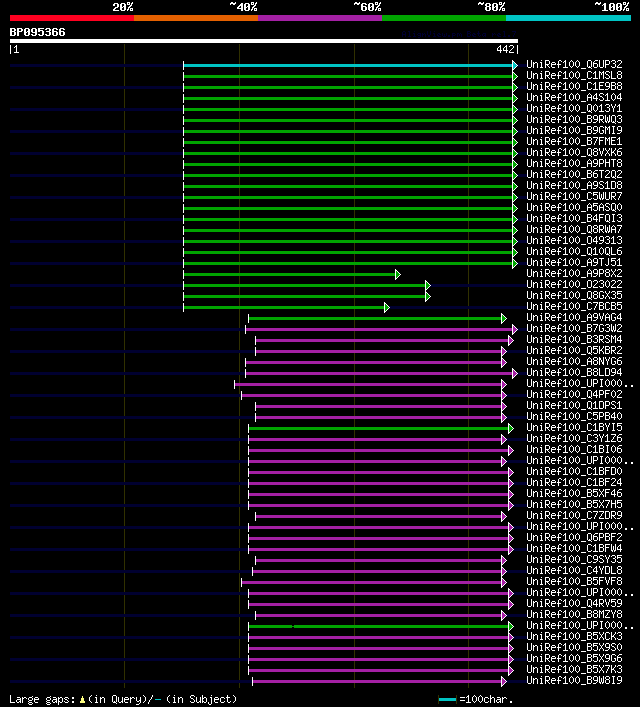Click the start tick of B5FVF8 alignment bar
The width and height of the screenshot is (640, 707).
pos(242,583)
